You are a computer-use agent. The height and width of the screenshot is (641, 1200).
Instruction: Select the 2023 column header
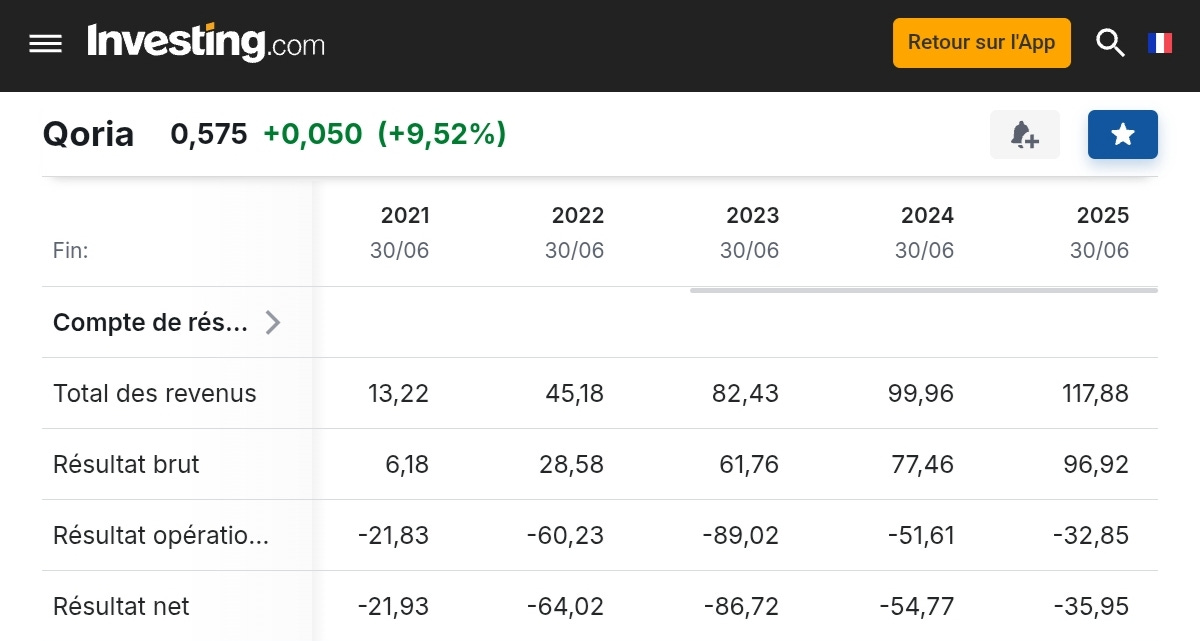pyautogui.click(x=753, y=215)
